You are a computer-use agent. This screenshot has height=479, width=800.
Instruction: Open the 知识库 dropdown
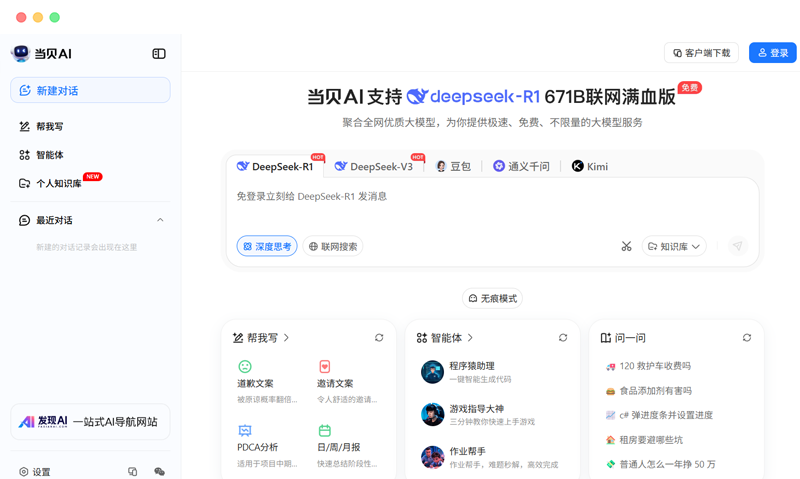(x=674, y=246)
